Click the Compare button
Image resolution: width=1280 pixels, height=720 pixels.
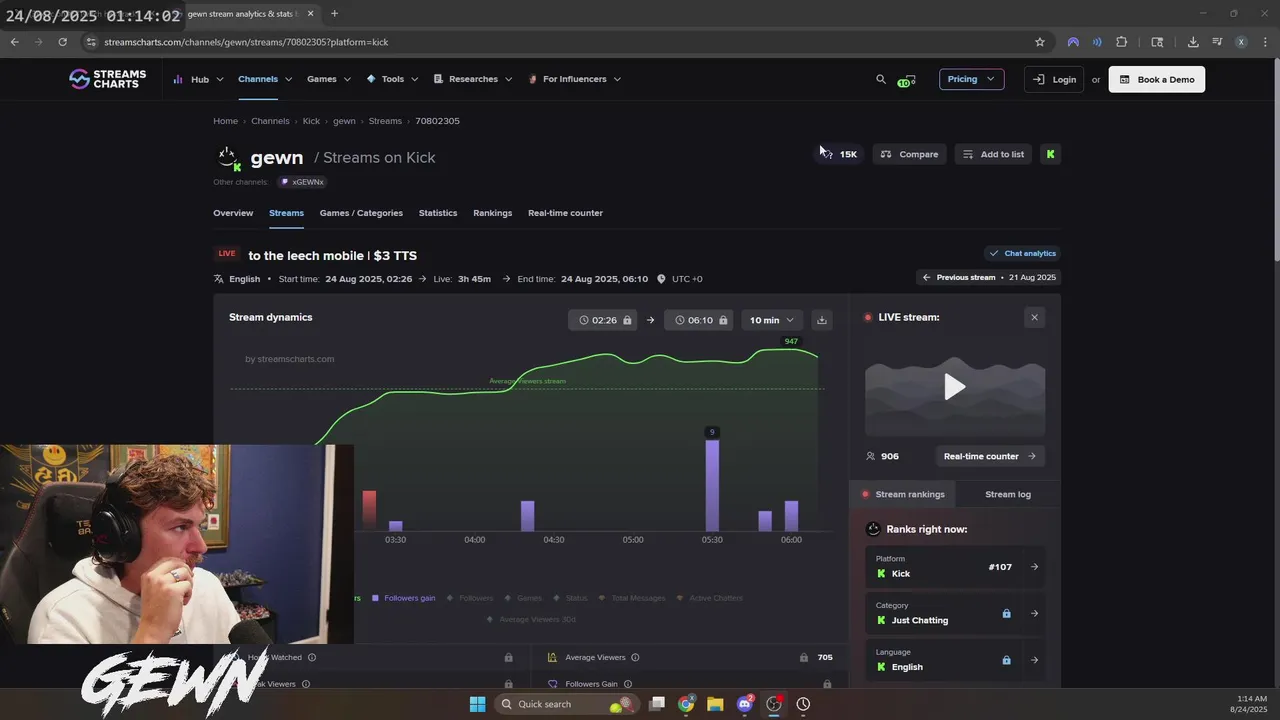(x=909, y=154)
